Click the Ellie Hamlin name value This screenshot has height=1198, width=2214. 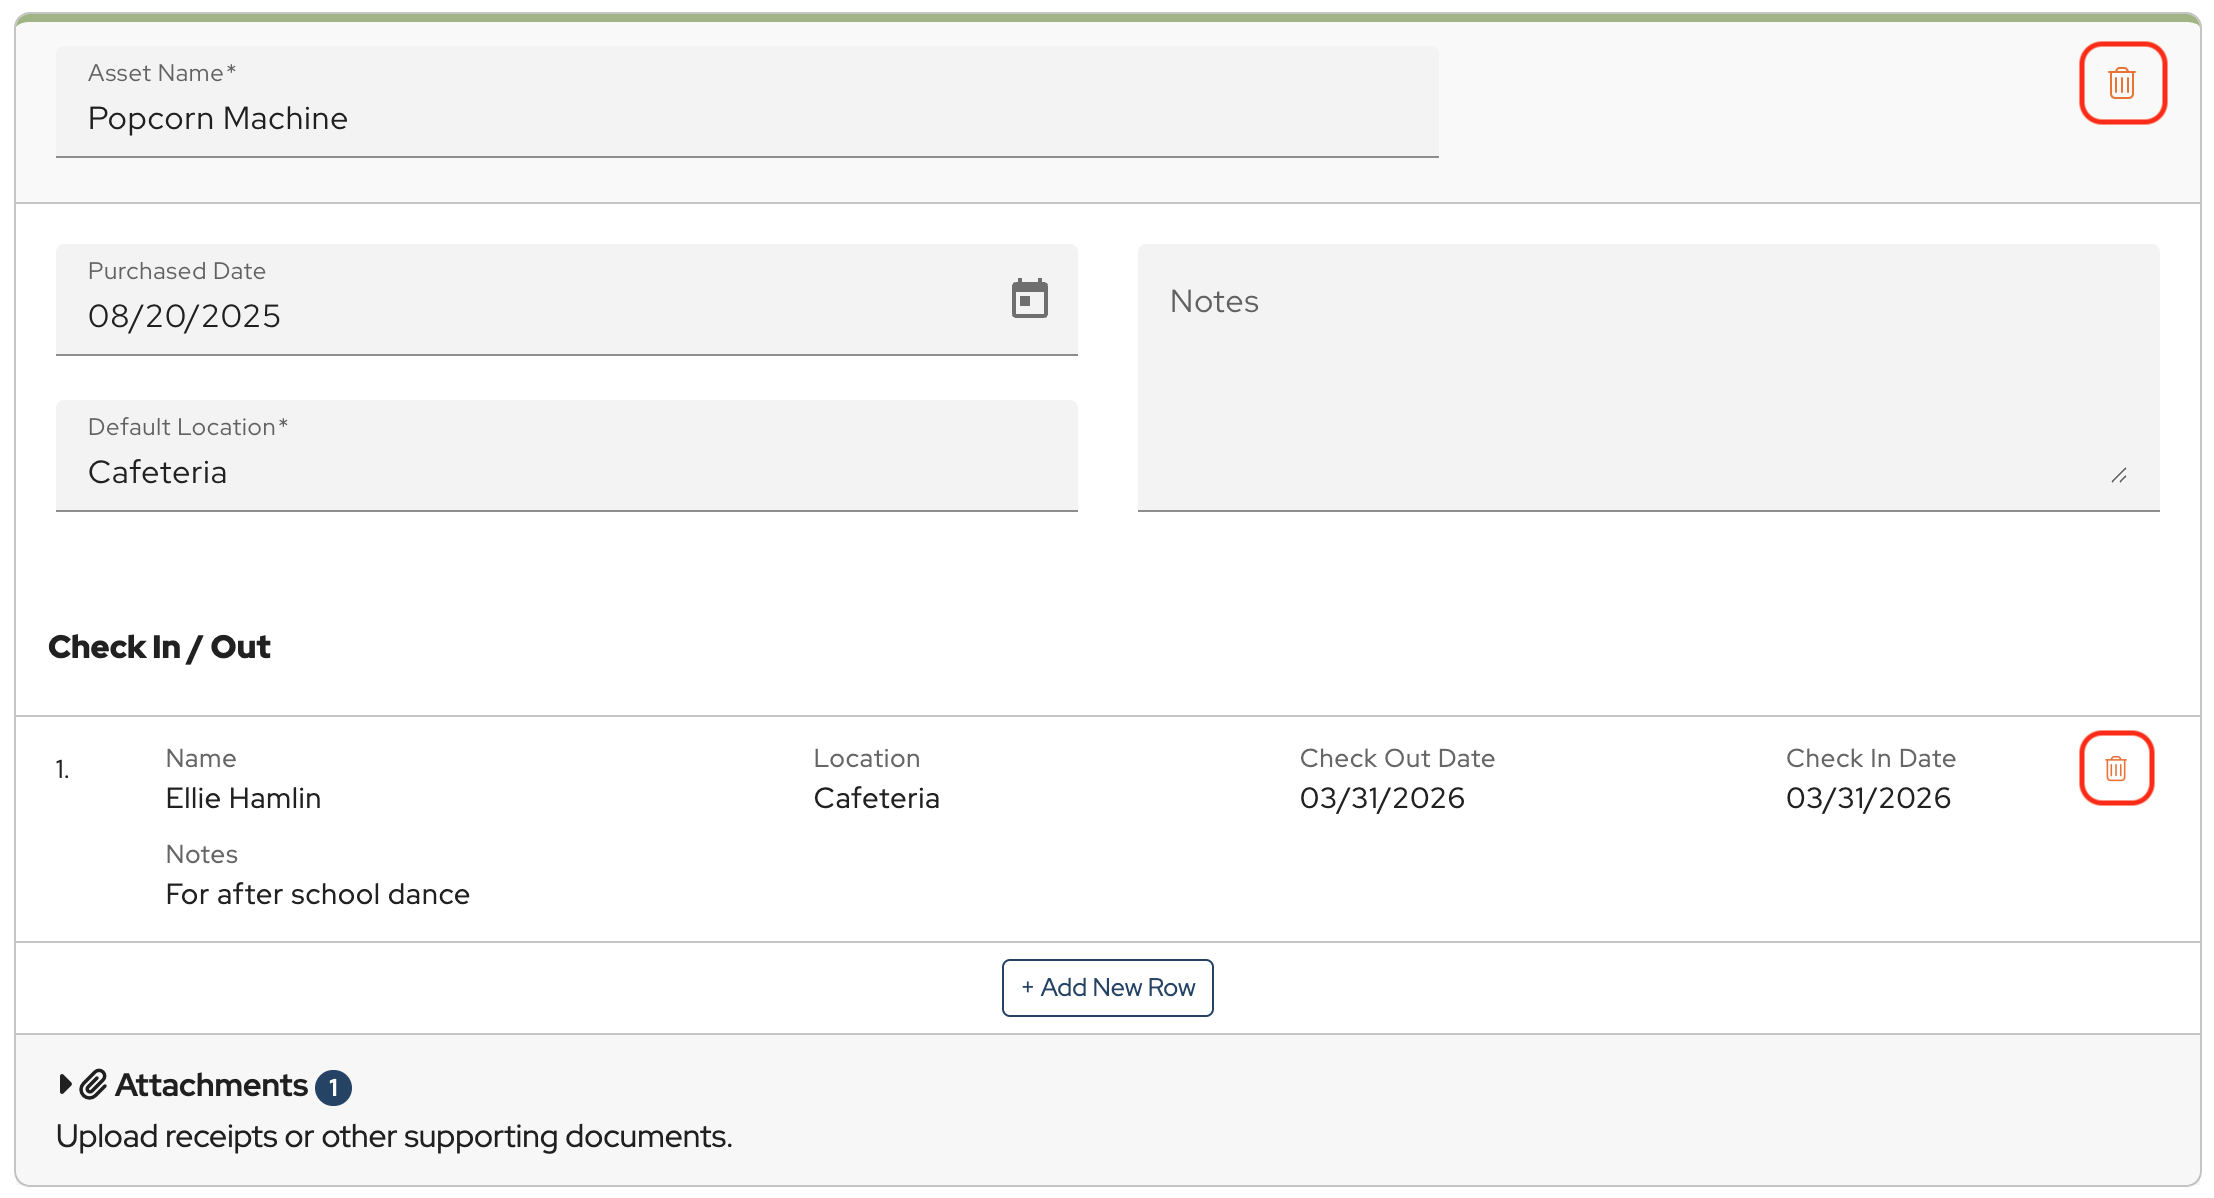[243, 798]
